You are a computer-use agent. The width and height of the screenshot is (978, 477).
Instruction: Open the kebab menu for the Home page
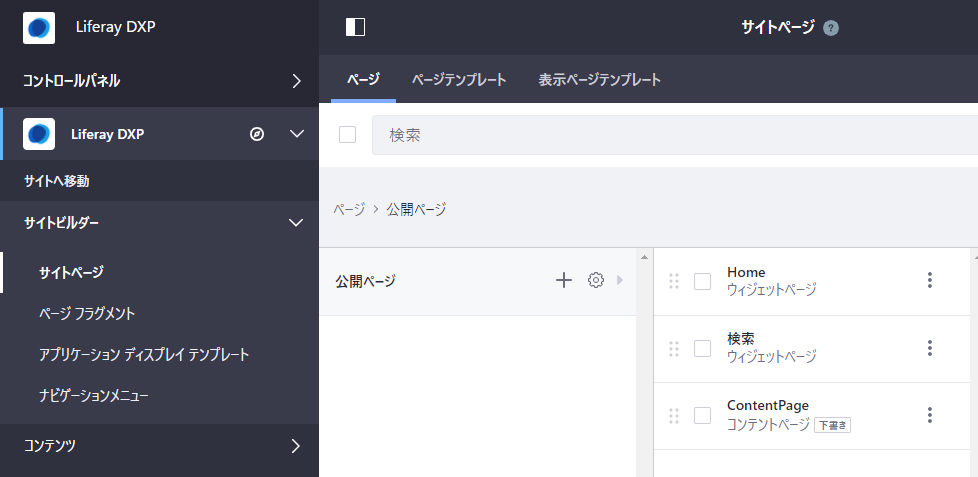point(929,281)
